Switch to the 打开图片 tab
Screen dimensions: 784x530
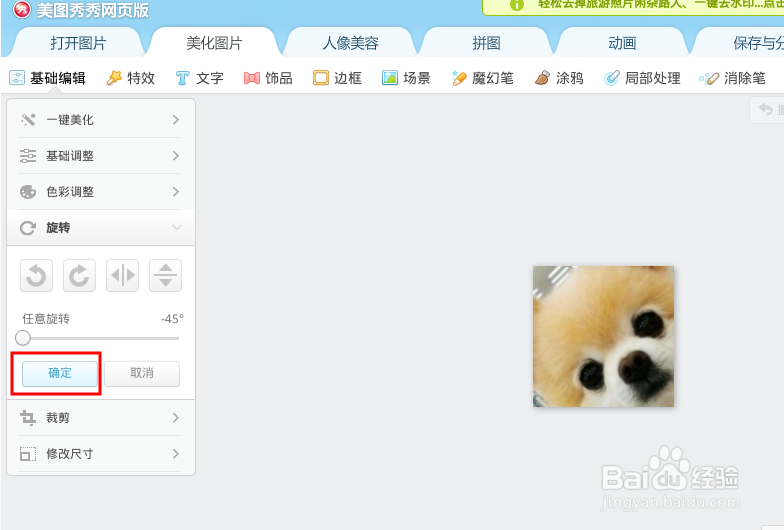point(78,43)
